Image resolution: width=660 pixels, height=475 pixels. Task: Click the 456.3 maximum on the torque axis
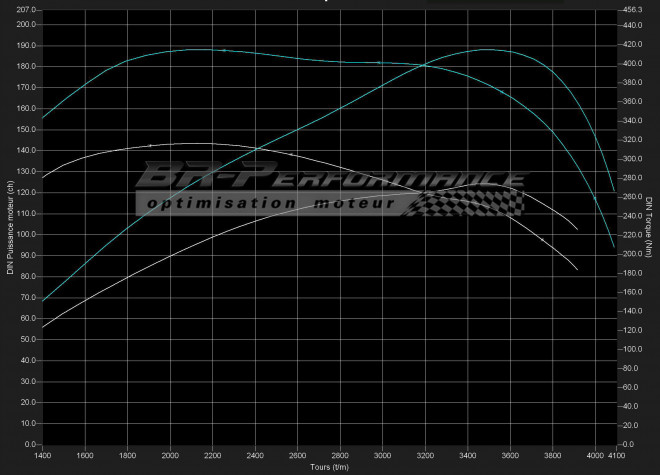(632, 9)
